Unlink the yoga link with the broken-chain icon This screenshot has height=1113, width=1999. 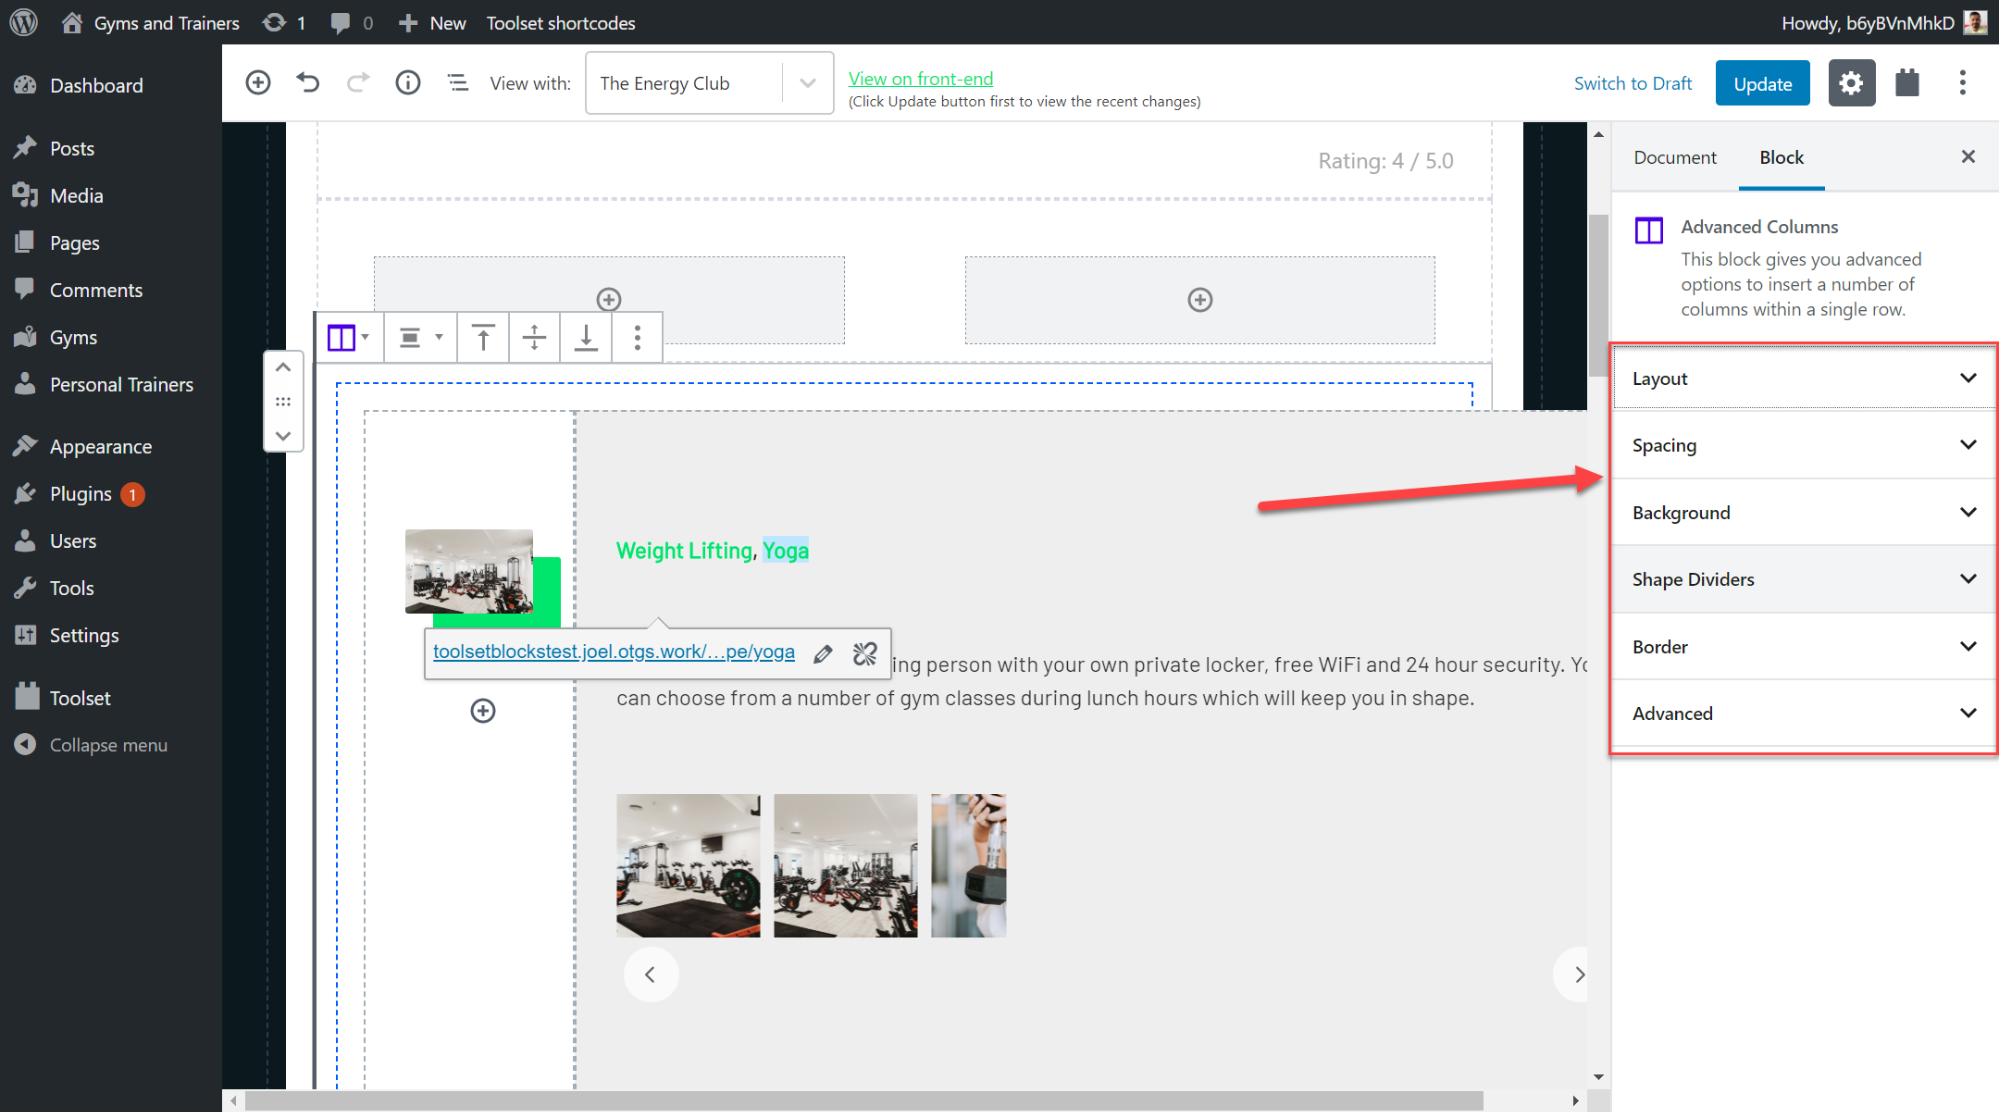tap(864, 653)
